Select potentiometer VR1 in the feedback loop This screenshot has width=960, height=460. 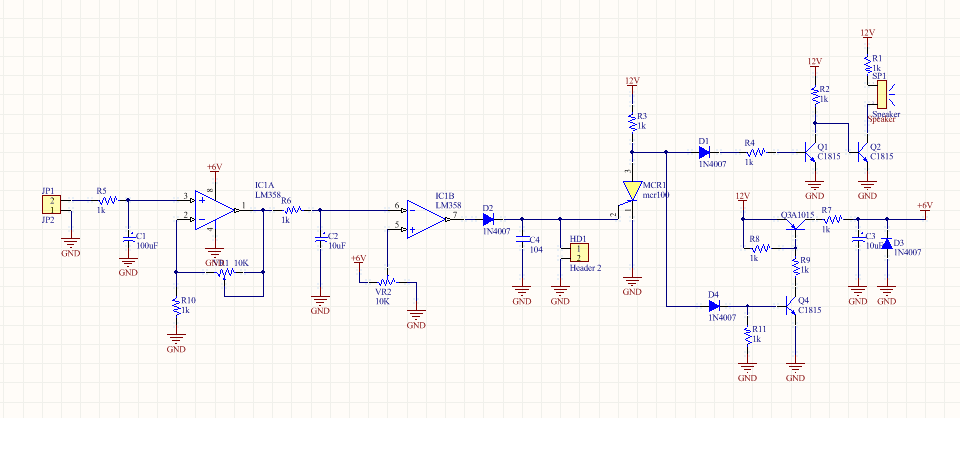point(225,271)
